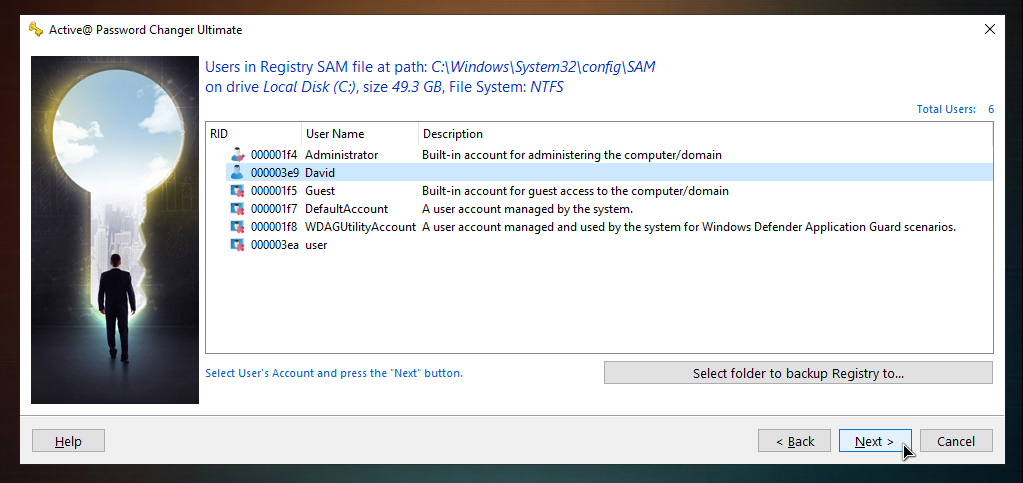Close the Password Changer window

989,29
